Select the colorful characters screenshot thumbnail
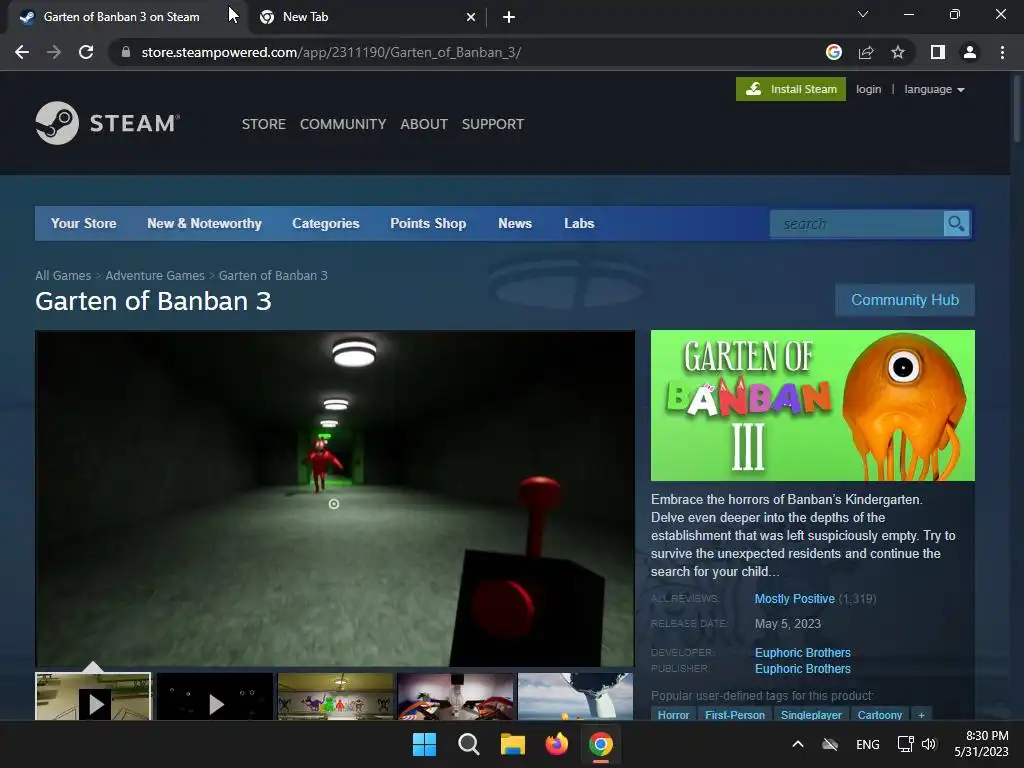The width and height of the screenshot is (1024, 768). point(335,697)
